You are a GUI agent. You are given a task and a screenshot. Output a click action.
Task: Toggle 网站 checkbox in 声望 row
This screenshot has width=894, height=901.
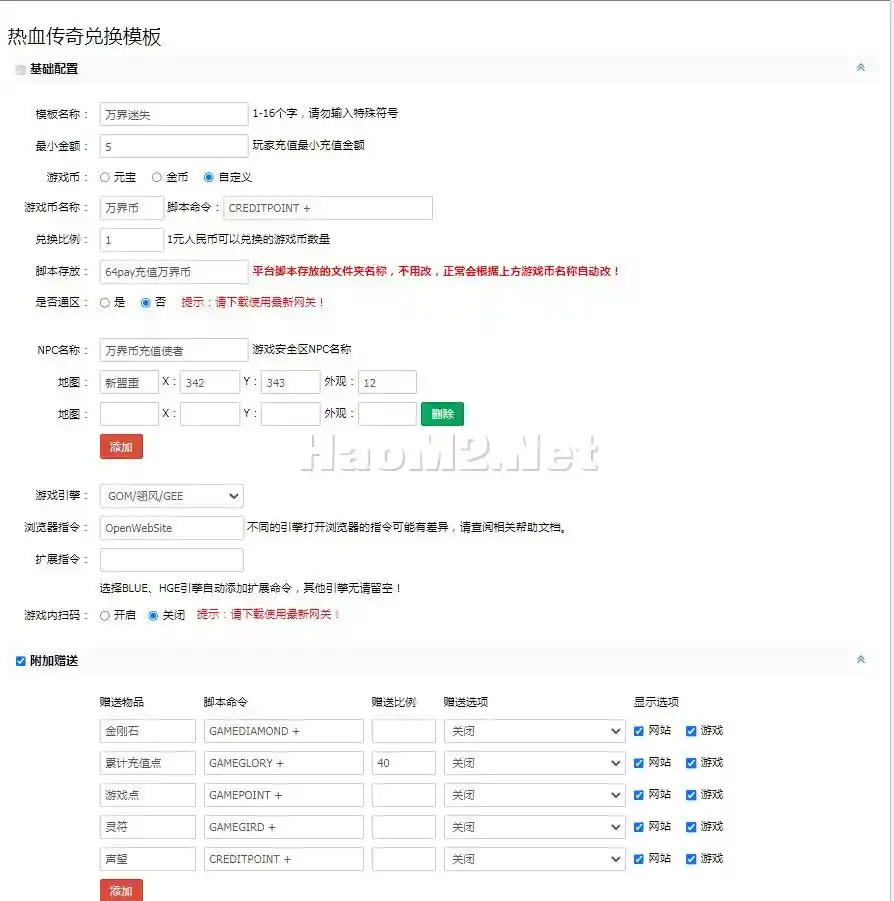(x=638, y=859)
